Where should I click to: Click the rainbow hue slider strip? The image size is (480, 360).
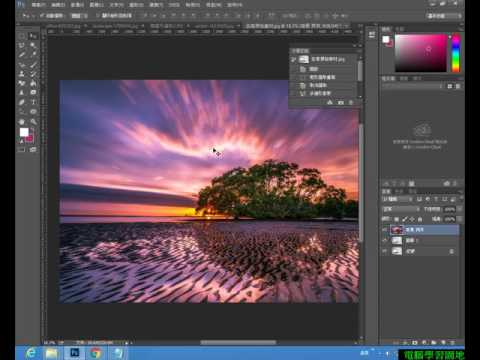pyautogui.click(x=456, y=53)
